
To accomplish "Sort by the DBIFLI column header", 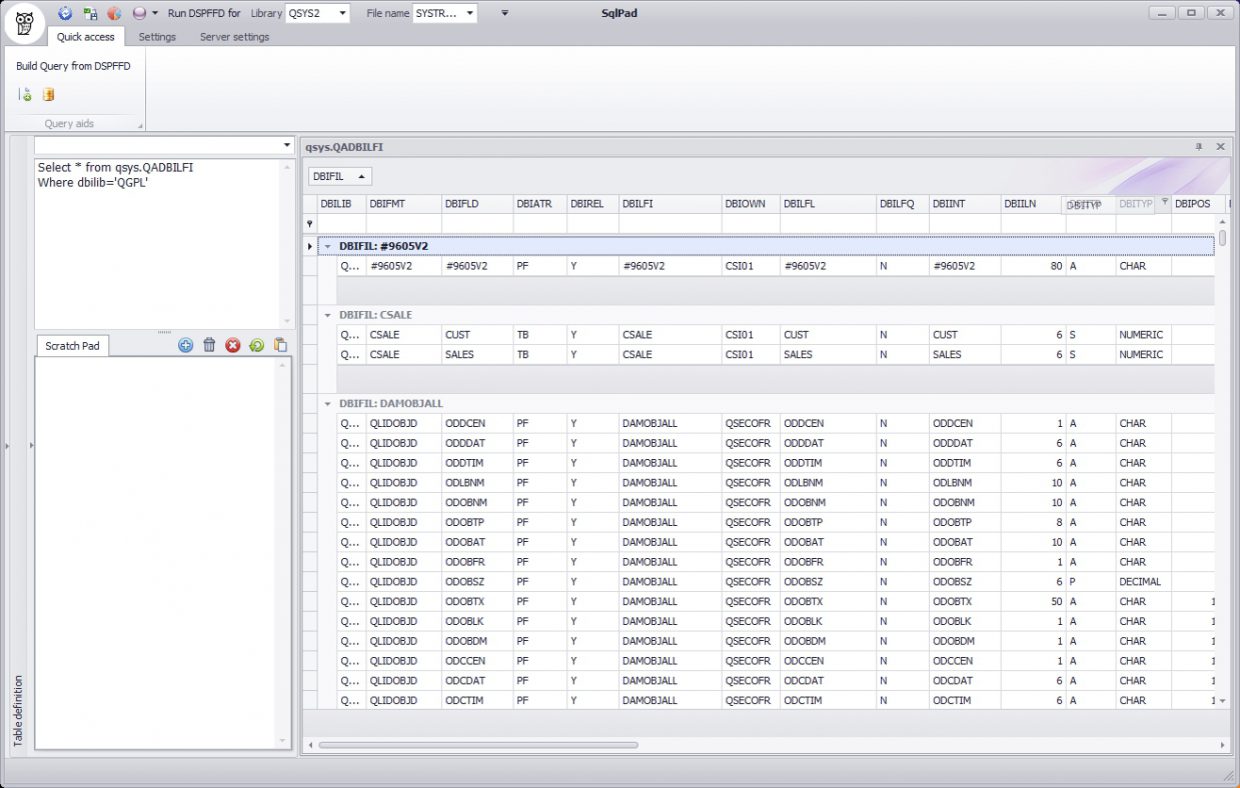I will point(670,204).
